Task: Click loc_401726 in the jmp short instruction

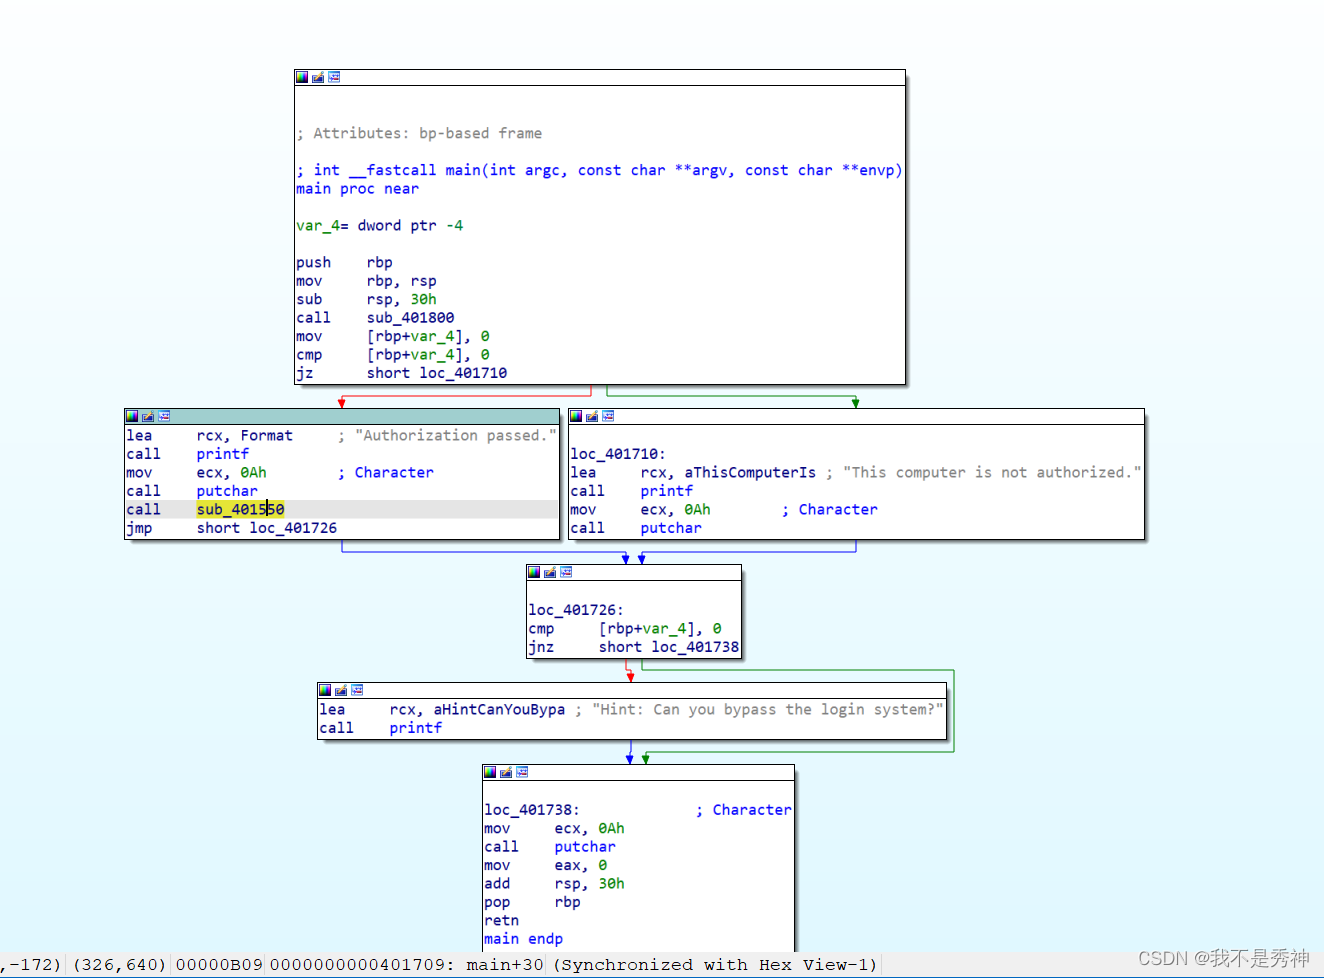Action: [293, 528]
